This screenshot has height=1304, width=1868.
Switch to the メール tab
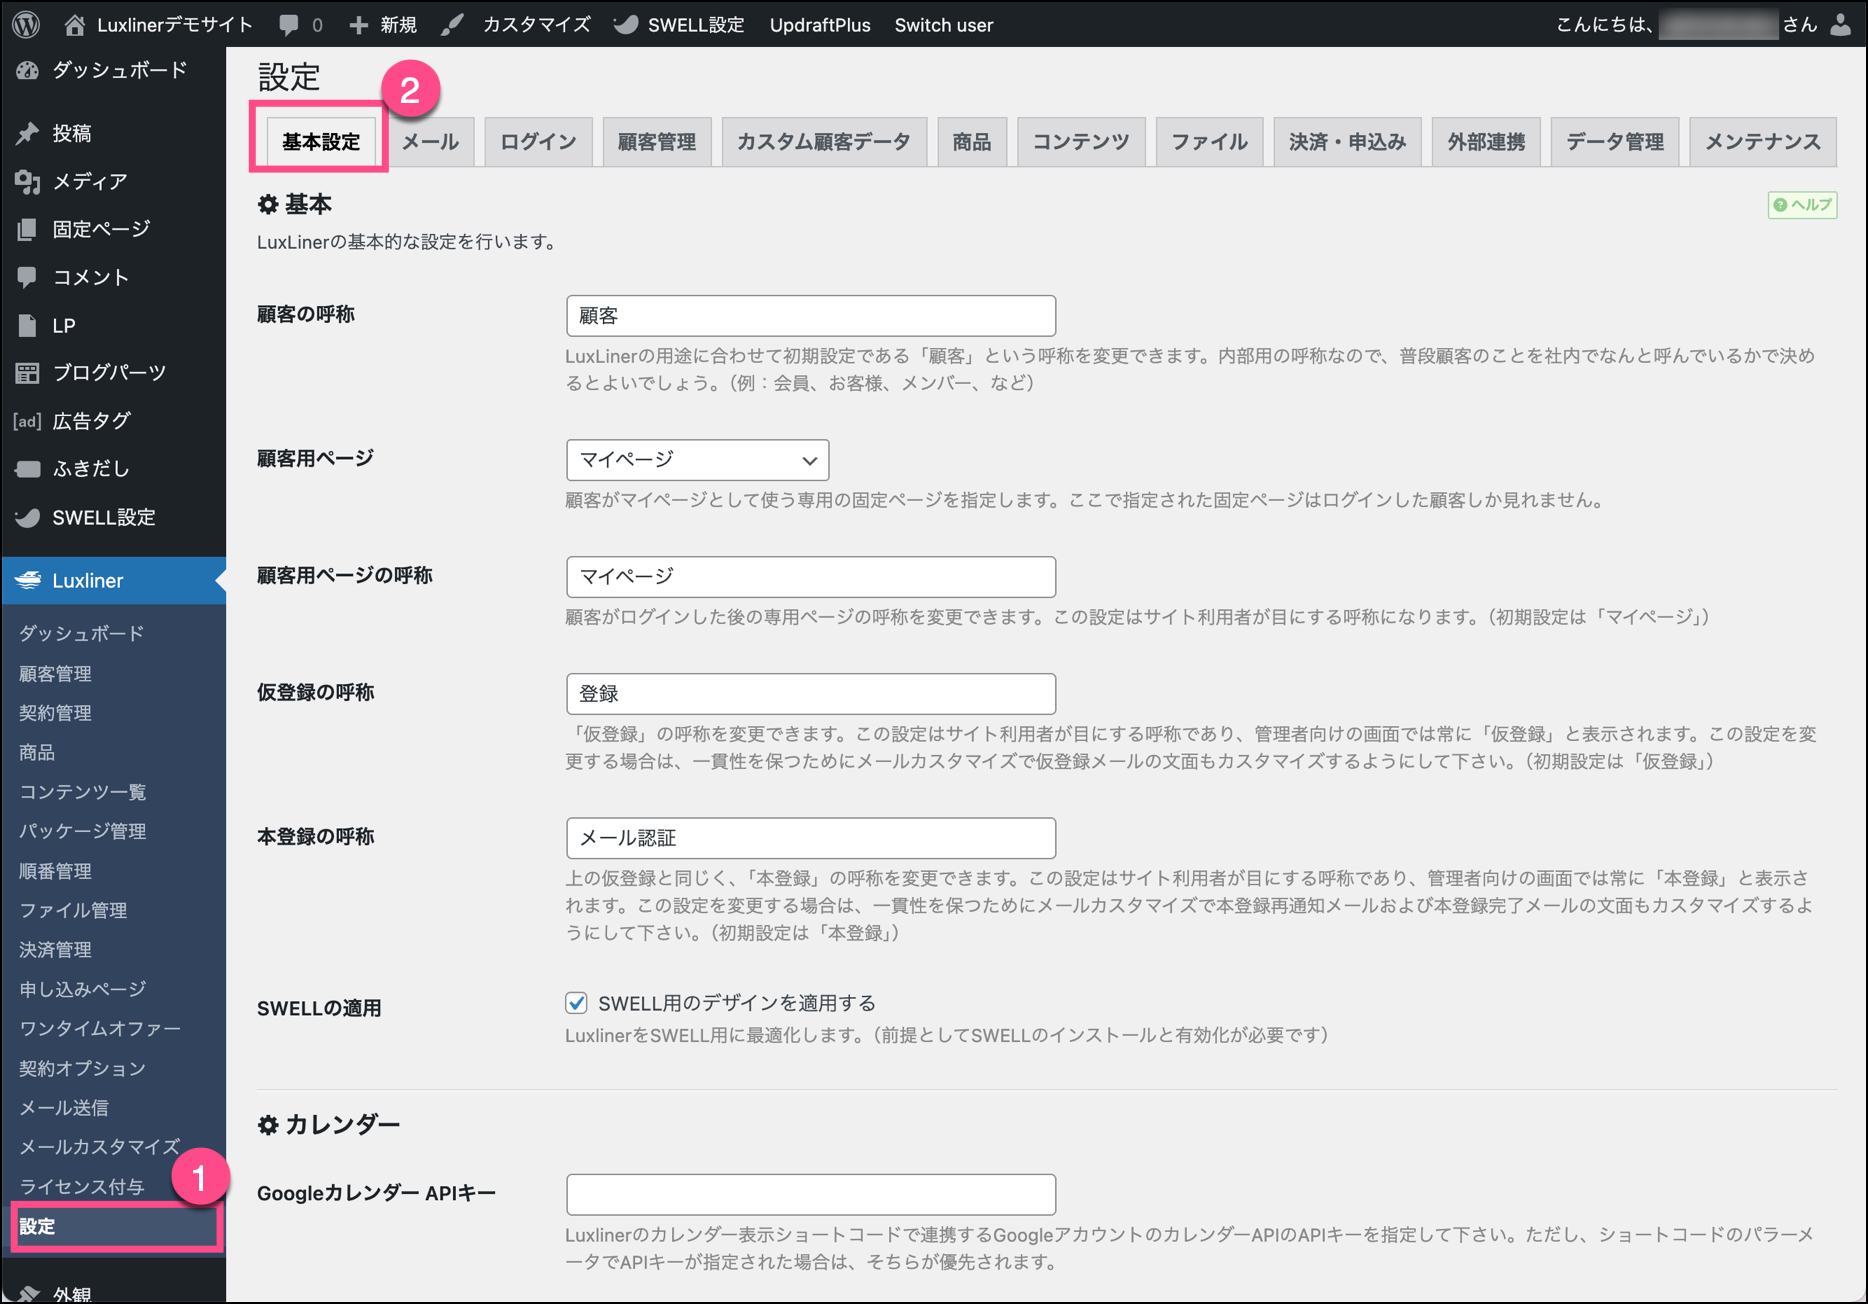coord(430,142)
